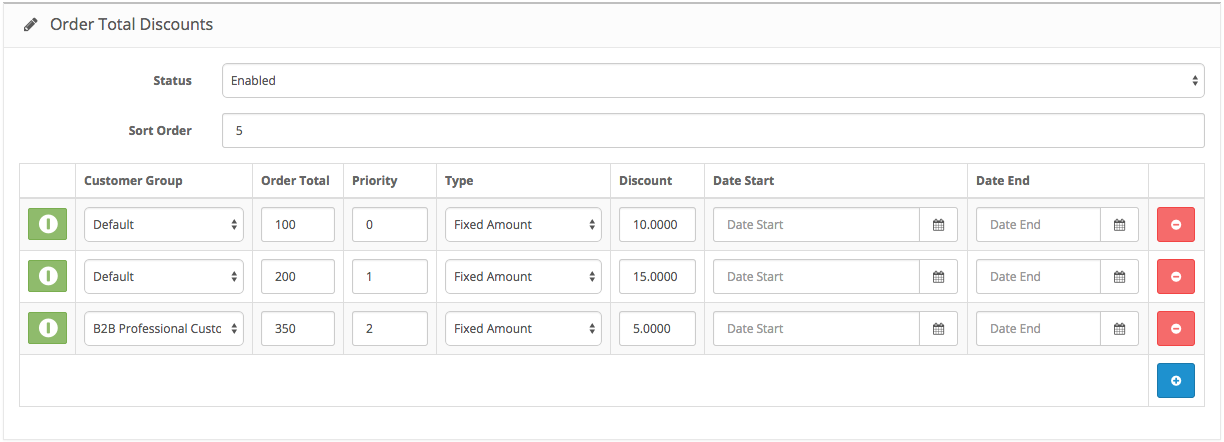Add a new discount row with blue plus
This screenshot has width=1224, height=442.
pos(1175,381)
